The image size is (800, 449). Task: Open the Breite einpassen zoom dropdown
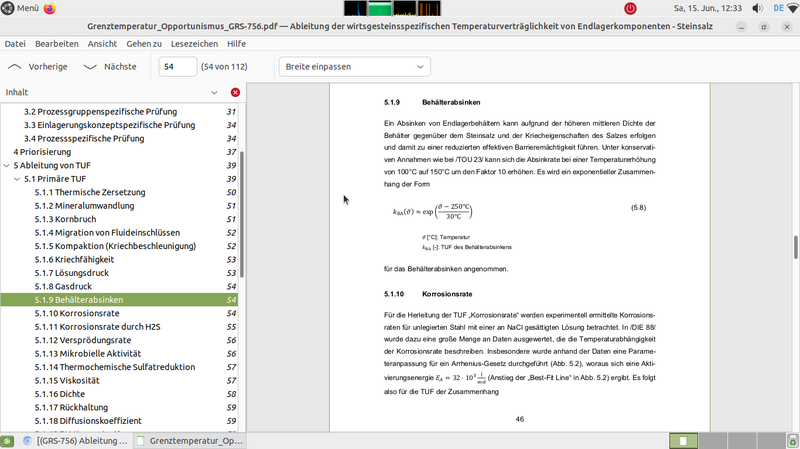tap(354, 67)
